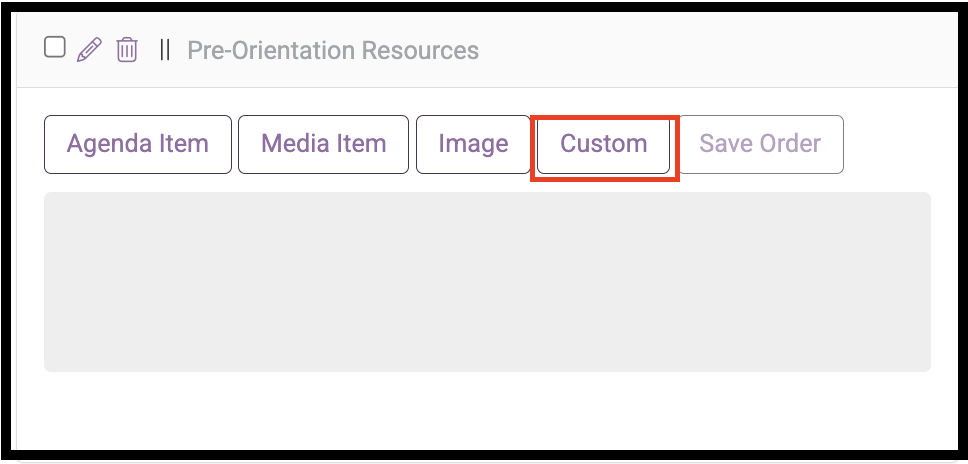This screenshot has width=968, height=464.
Task: Save the current item ordering
Action: point(760,144)
